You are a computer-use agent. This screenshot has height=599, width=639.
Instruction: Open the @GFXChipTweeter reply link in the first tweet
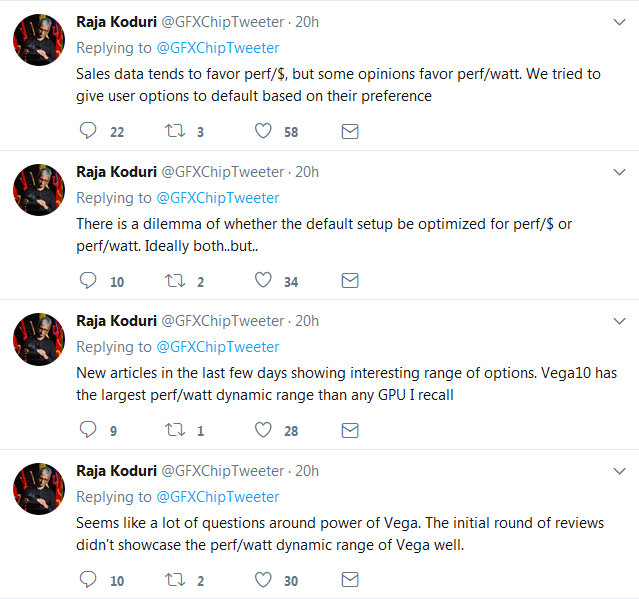pyautogui.click(x=217, y=48)
